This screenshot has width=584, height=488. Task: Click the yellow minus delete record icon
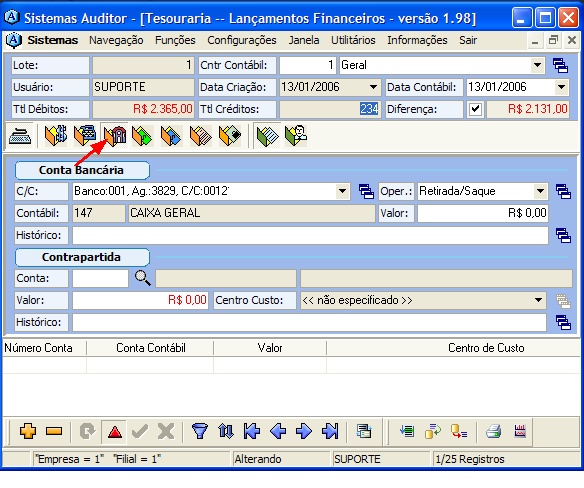pyautogui.click(x=54, y=431)
